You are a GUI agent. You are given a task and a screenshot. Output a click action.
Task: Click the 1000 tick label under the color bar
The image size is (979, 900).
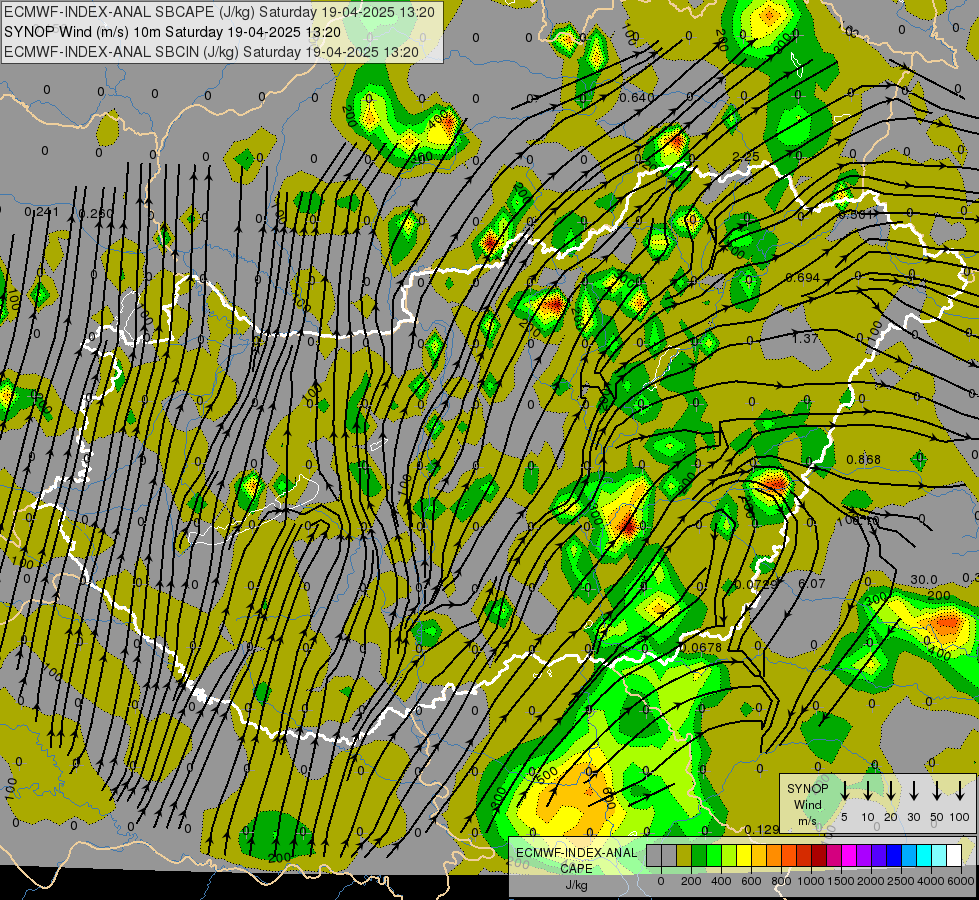point(811,881)
